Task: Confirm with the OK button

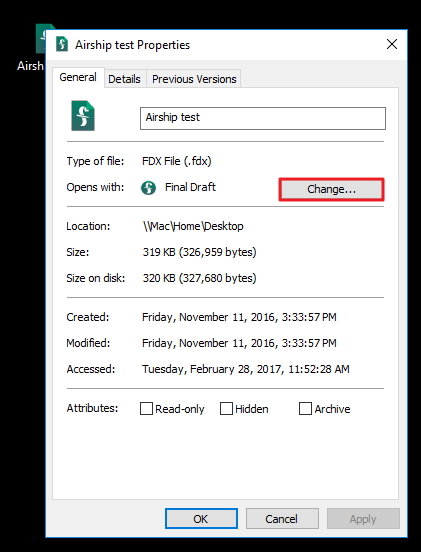Action: [201, 519]
